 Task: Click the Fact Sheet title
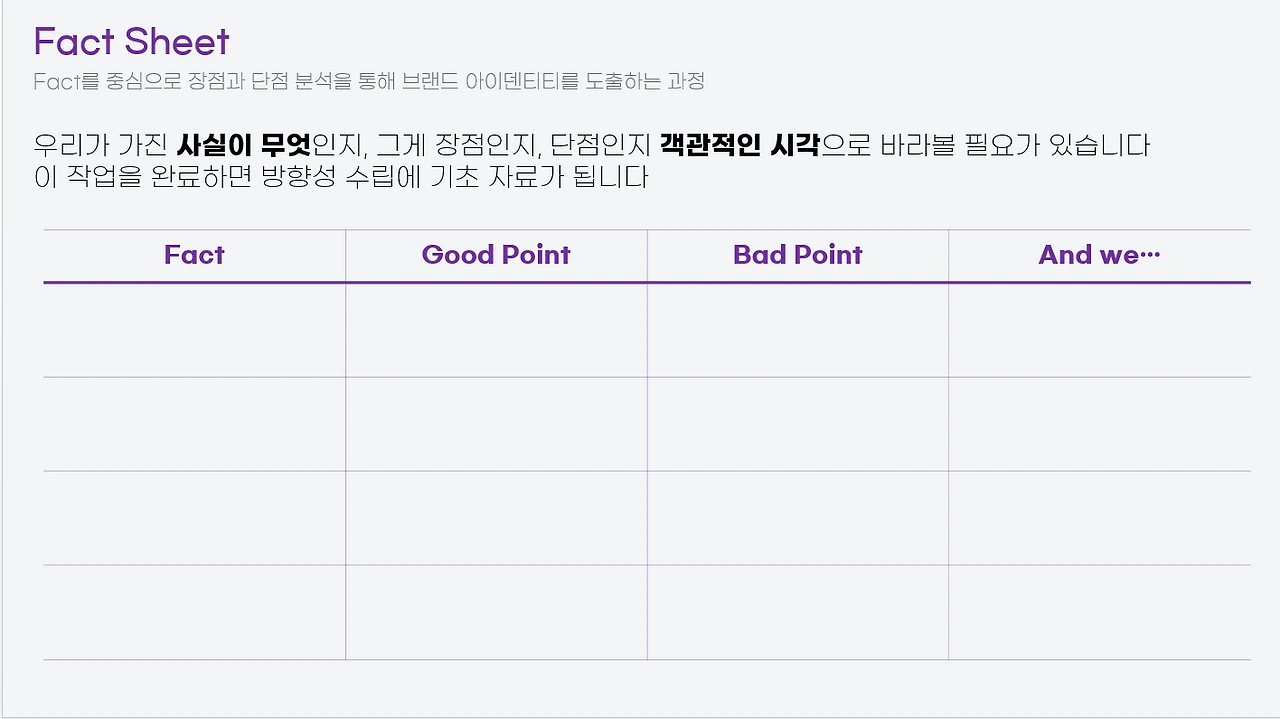131,42
